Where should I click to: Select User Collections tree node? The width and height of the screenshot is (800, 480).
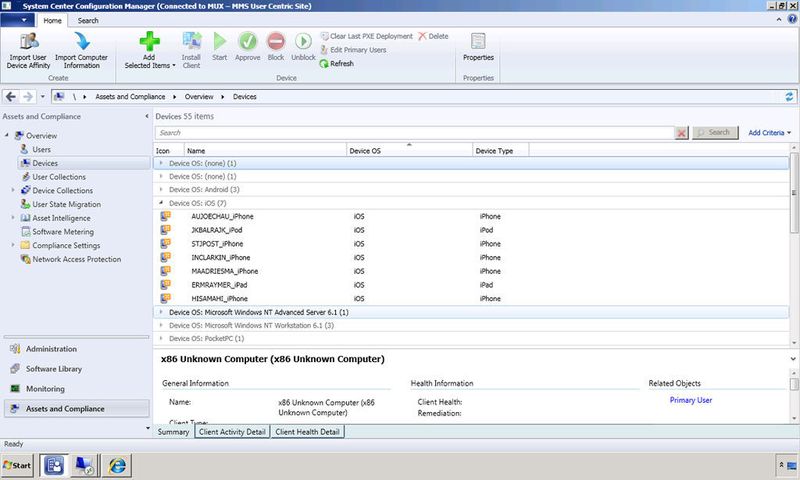59,177
